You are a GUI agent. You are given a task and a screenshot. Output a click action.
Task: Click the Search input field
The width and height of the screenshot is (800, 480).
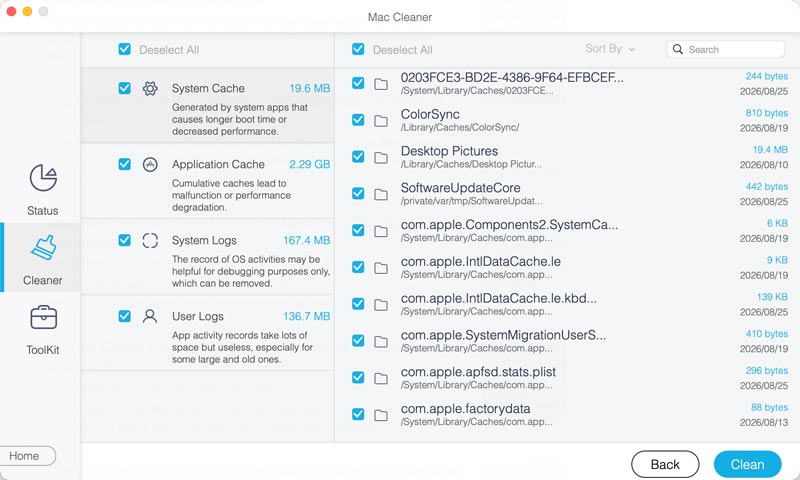[x=726, y=49]
